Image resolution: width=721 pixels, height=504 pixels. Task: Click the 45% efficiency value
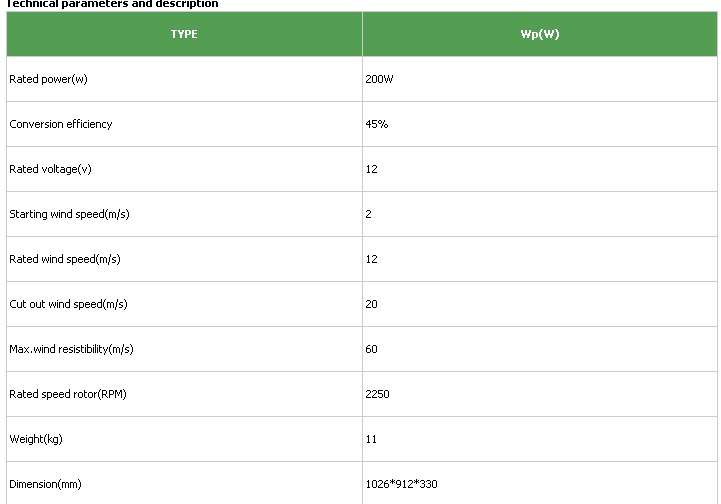(x=377, y=124)
